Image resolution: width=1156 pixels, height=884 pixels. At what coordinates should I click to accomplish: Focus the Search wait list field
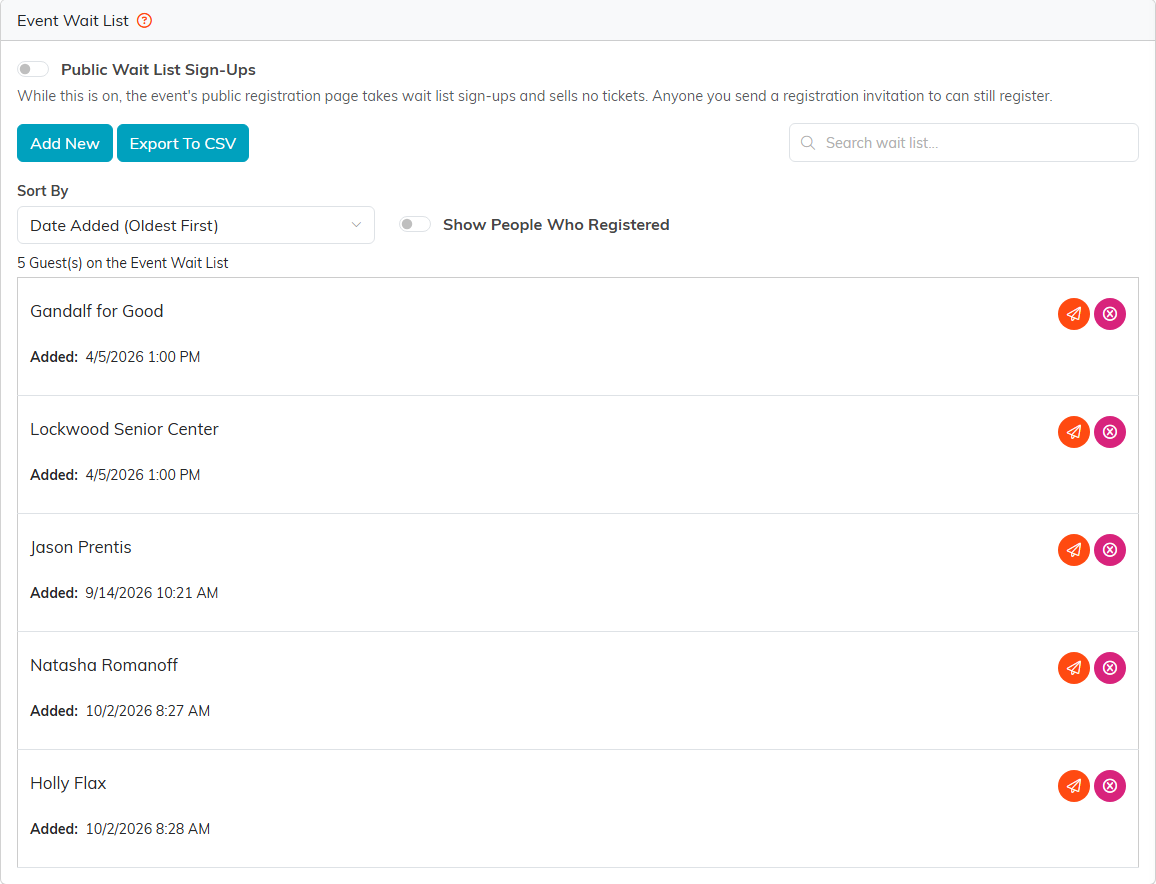coord(964,142)
